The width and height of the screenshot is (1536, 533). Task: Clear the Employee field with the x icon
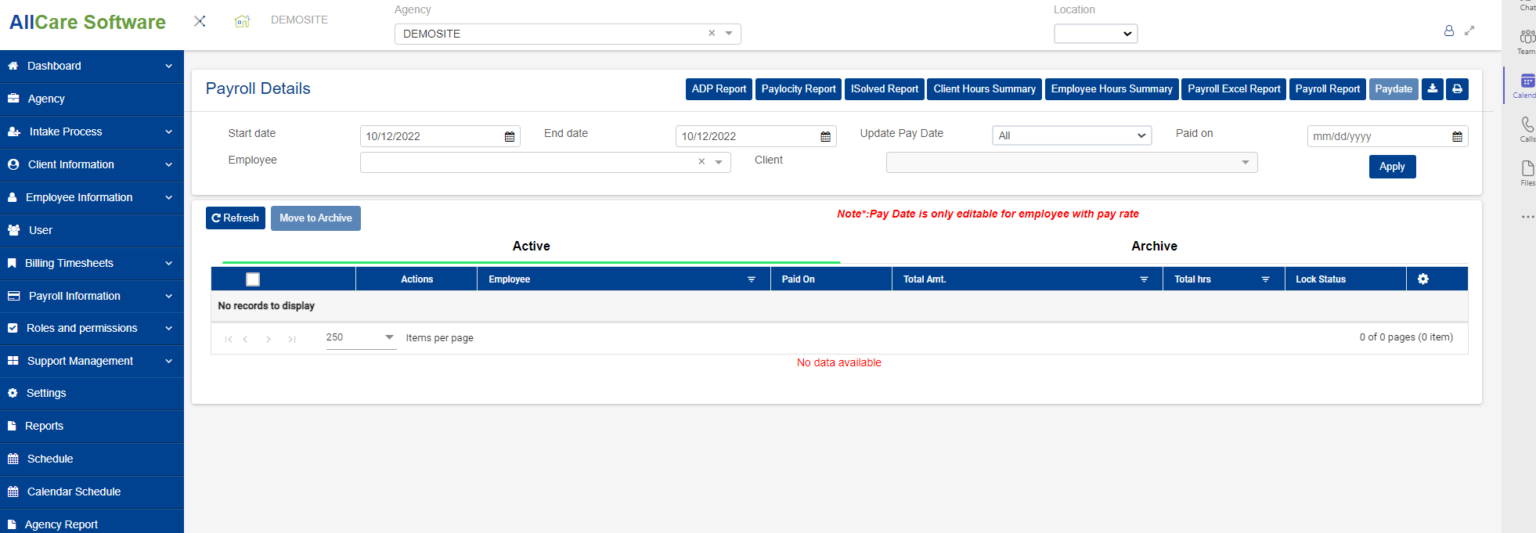[701, 162]
